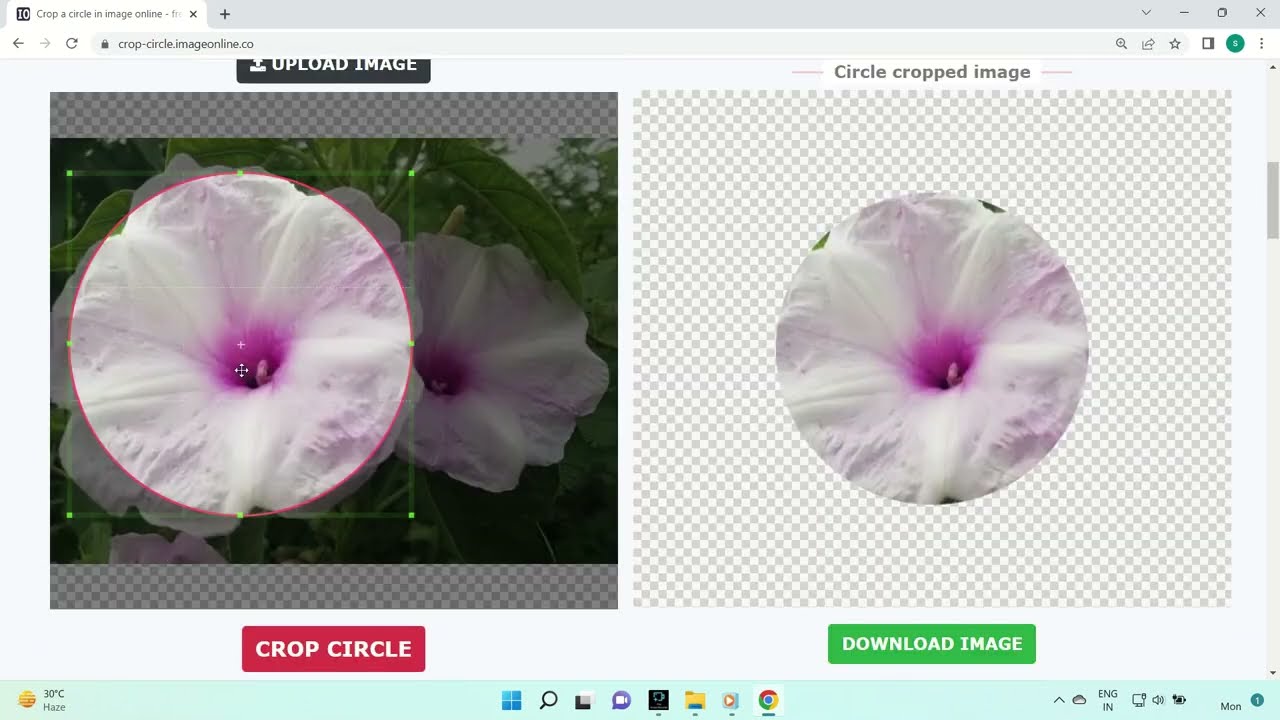Click the bottom-middle crop handle
Viewport: 1280px width, 720px height.
click(240, 515)
